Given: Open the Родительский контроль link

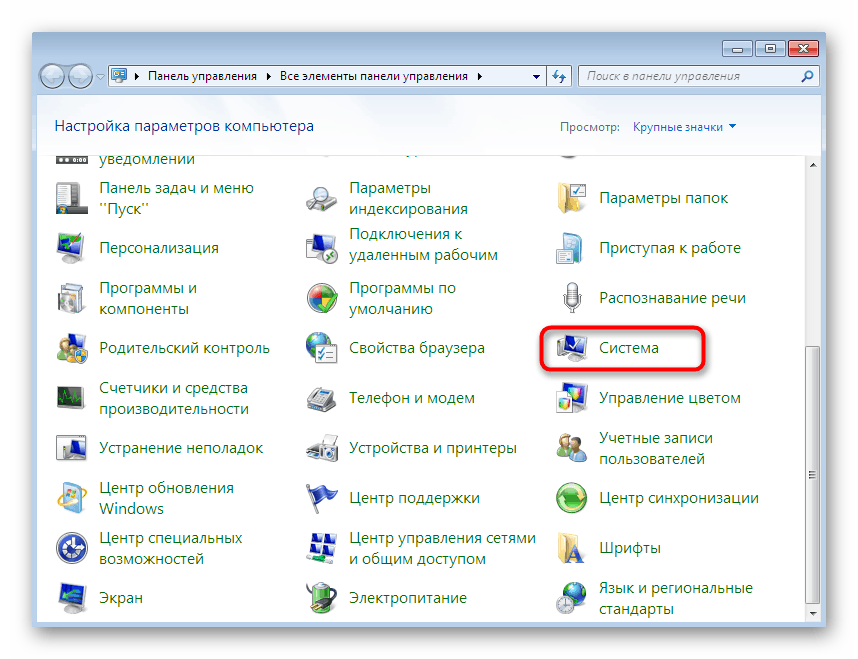Looking at the screenshot, I should [184, 348].
